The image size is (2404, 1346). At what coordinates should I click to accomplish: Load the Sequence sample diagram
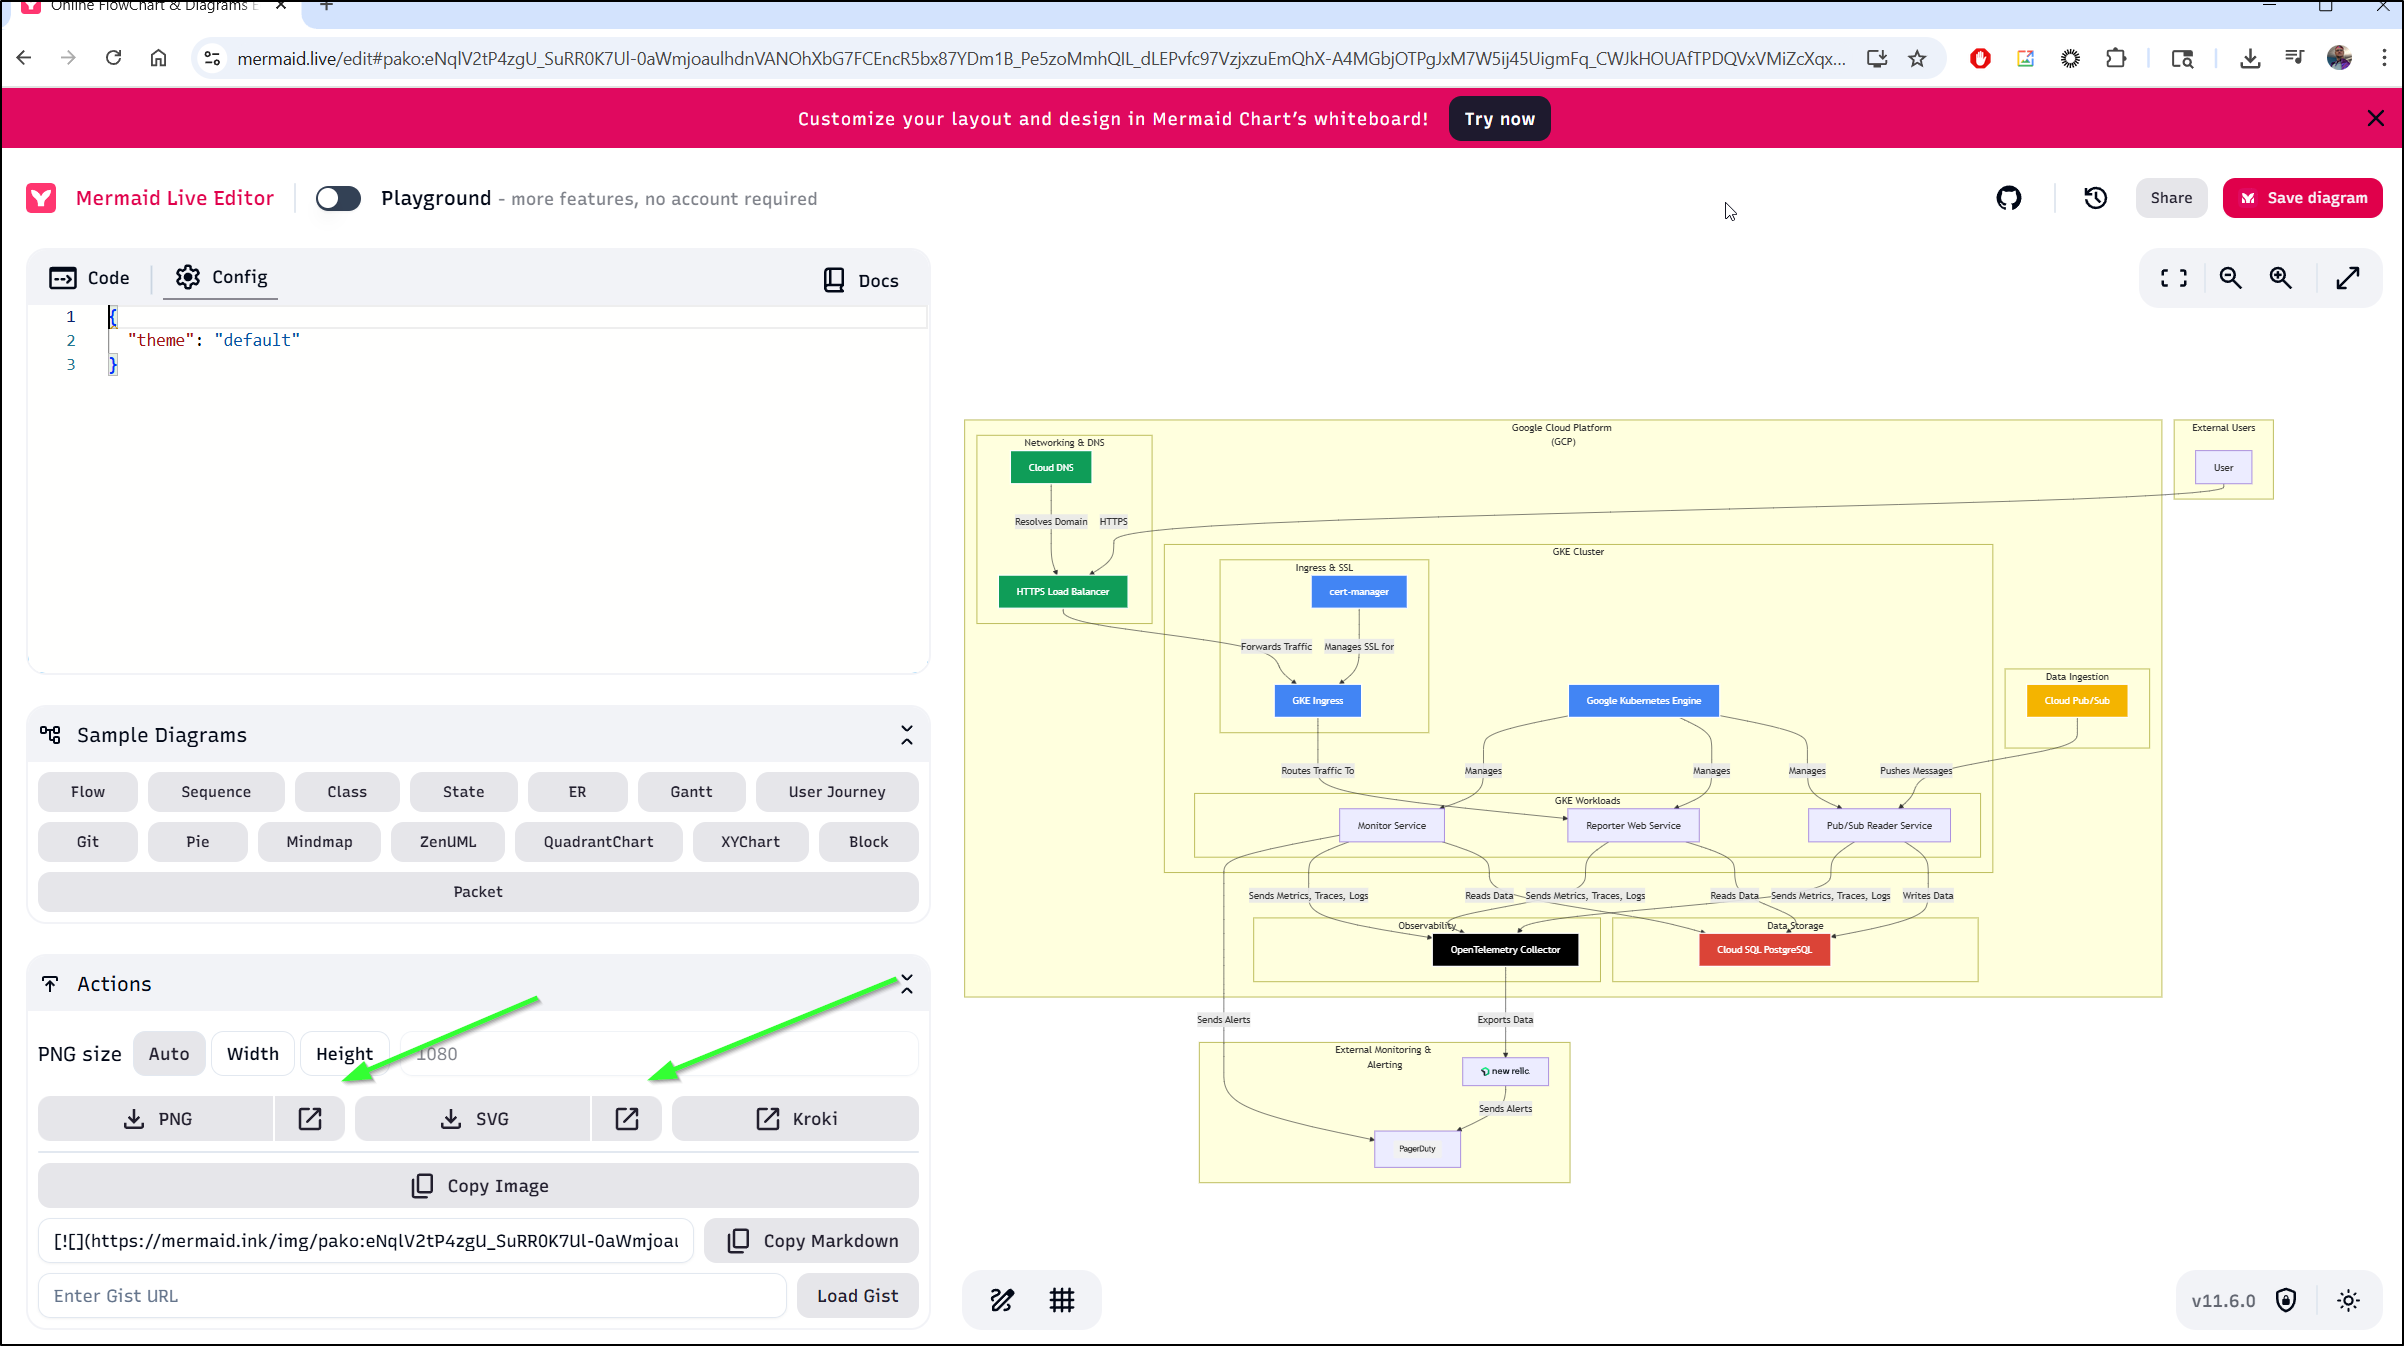(x=216, y=791)
